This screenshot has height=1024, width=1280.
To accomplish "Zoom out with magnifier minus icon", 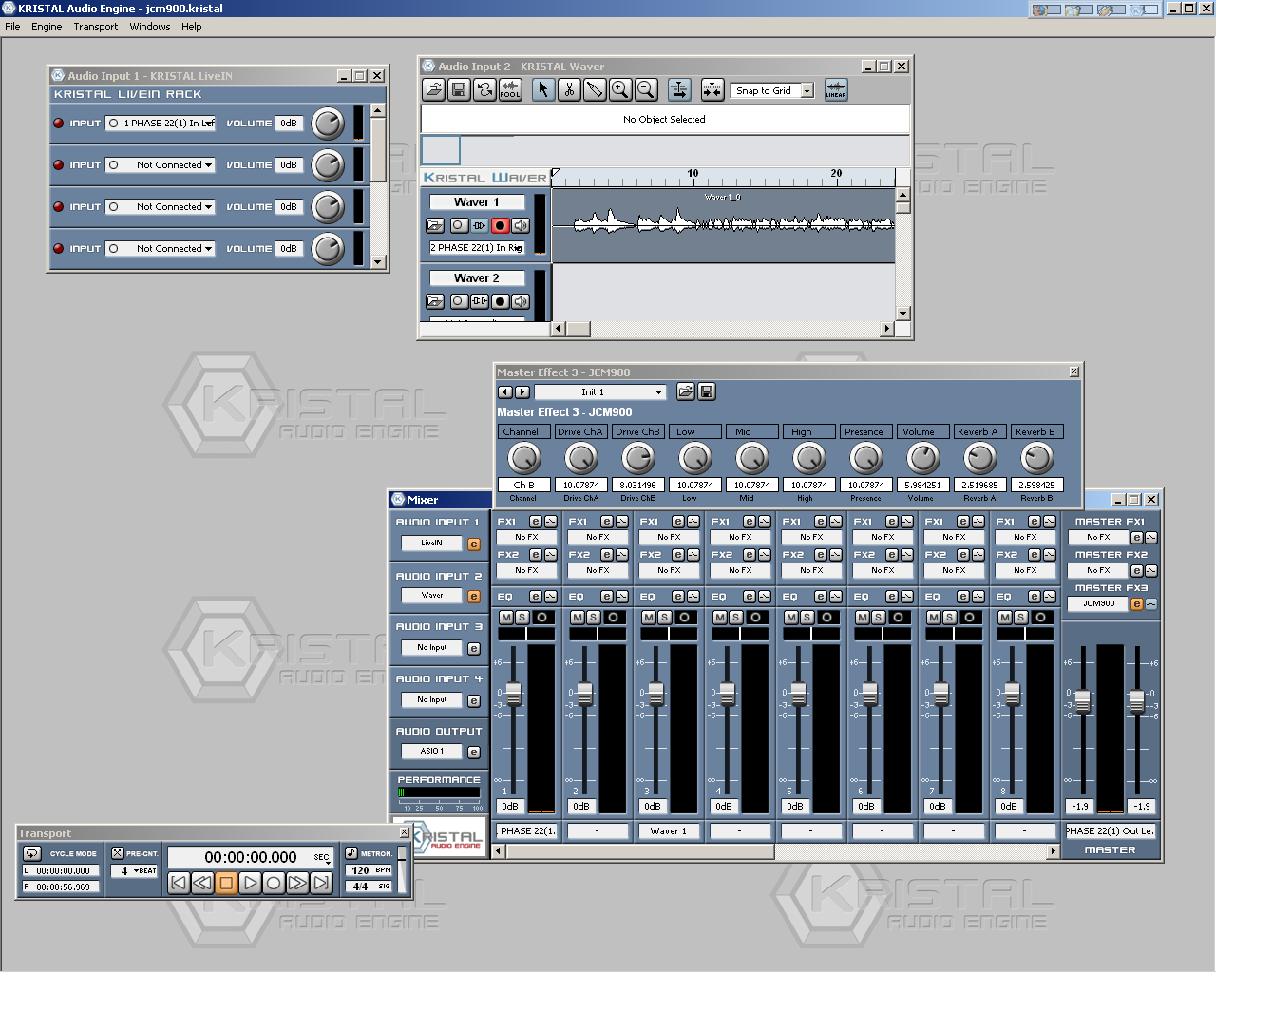I will 646,90.
